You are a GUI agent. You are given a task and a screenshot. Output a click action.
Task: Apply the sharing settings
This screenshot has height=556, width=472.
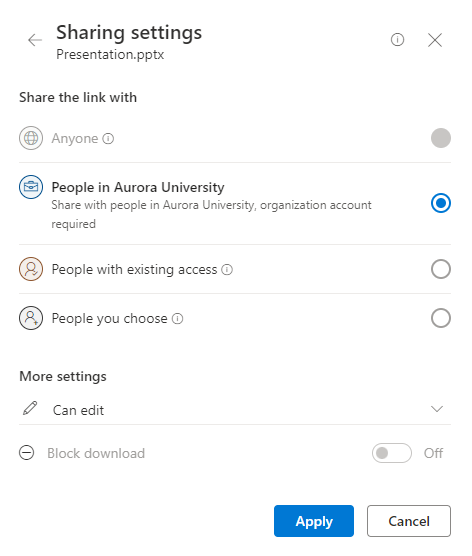pyautogui.click(x=314, y=521)
